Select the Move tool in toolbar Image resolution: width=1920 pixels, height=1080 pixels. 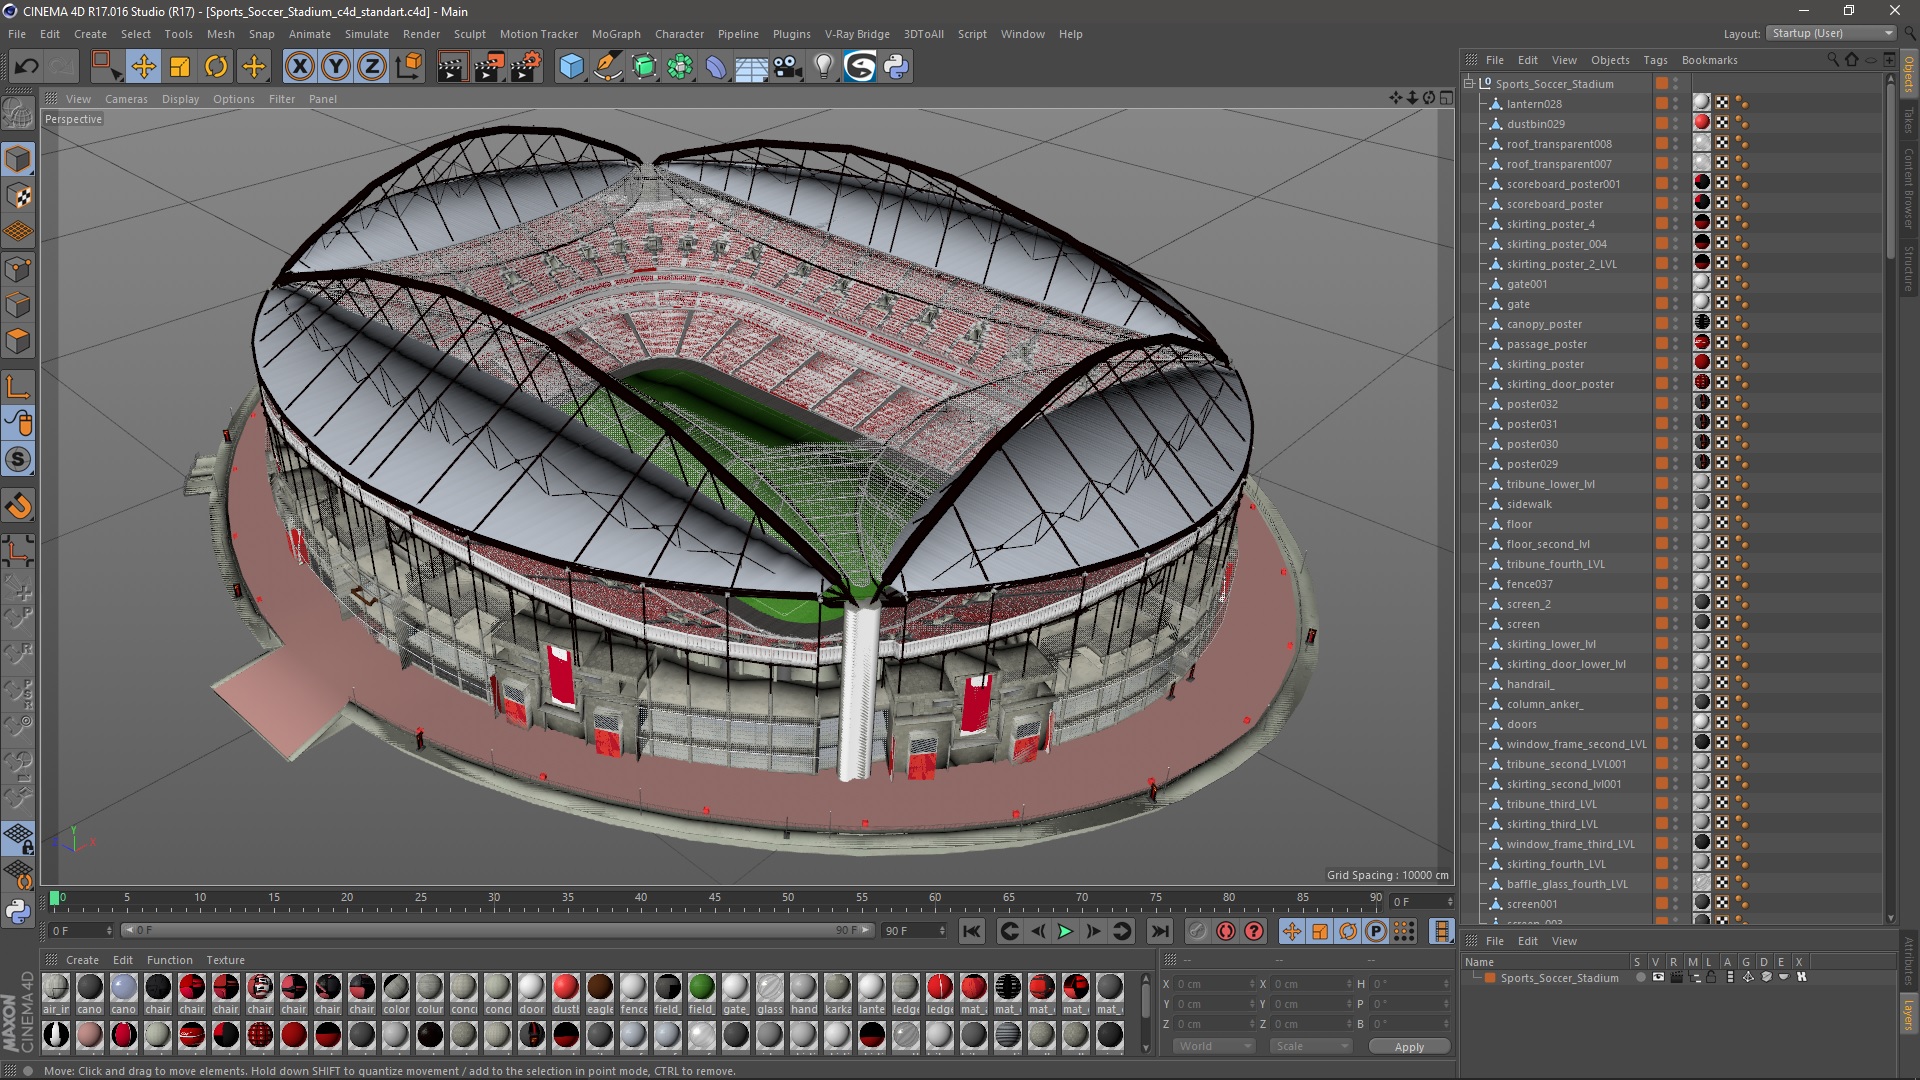pyautogui.click(x=143, y=67)
